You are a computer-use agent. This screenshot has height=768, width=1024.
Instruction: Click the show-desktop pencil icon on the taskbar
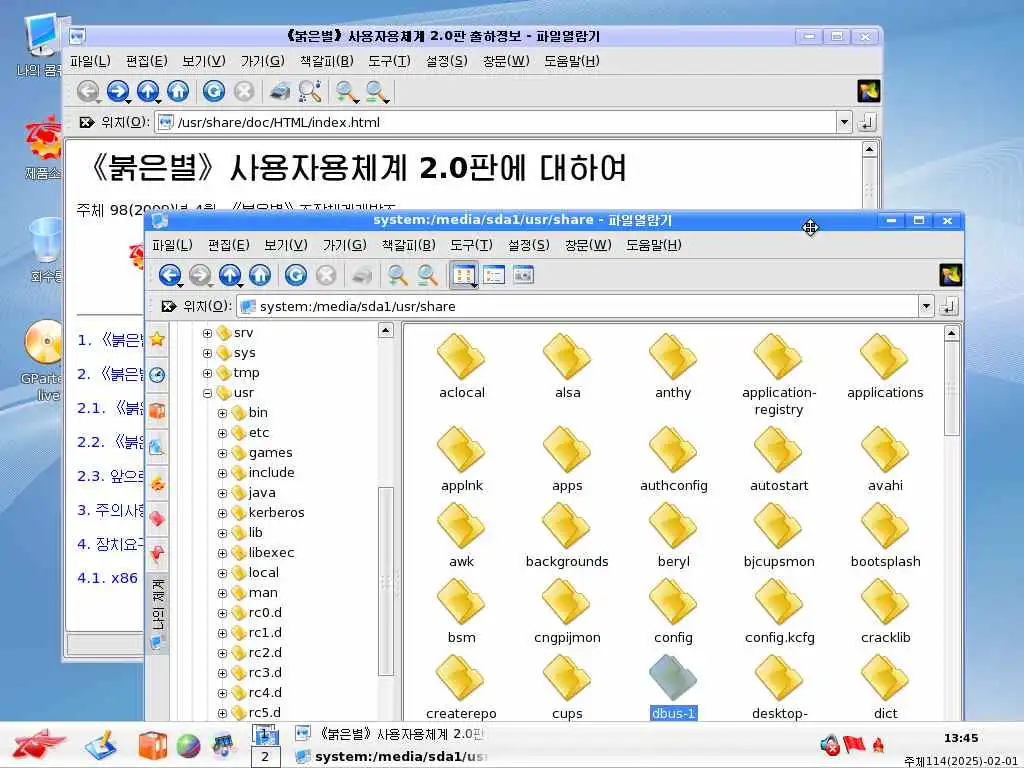pyautogui.click(x=101, y=746)
